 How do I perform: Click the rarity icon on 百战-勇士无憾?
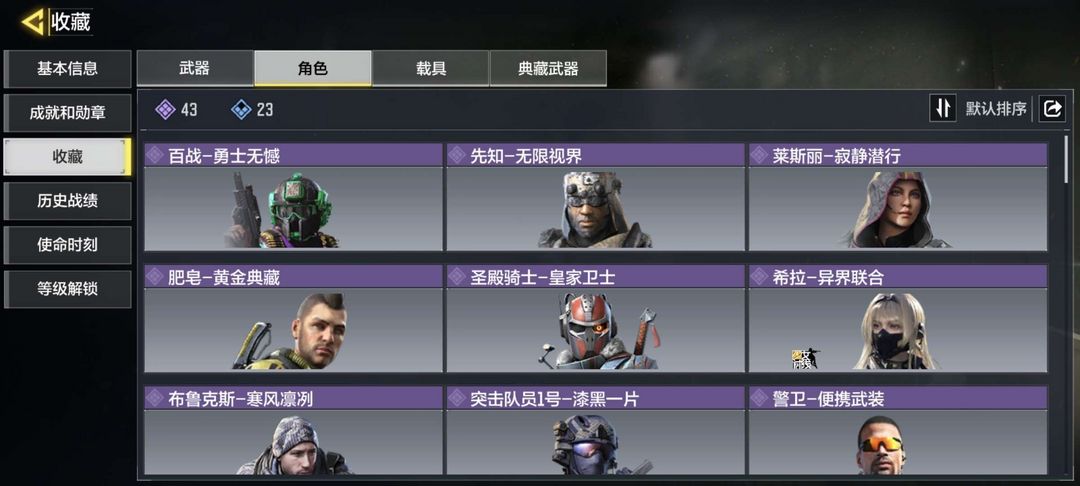point(156,156)
